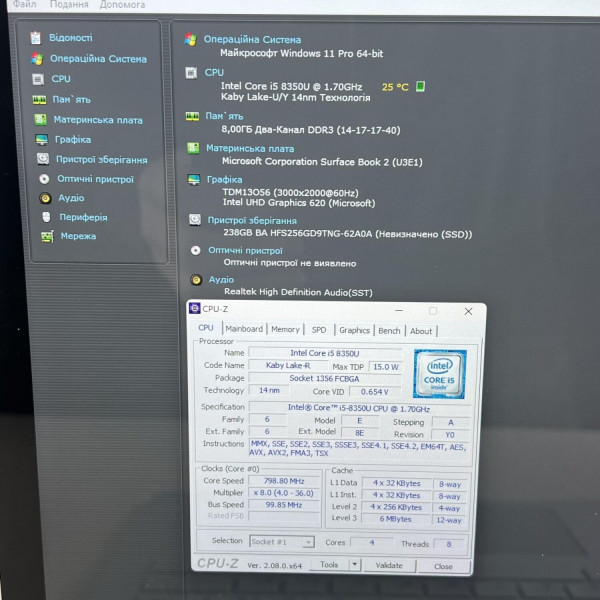
Task: Click the audio speaker icon in summary panel
Action: [x=196, y=280]
